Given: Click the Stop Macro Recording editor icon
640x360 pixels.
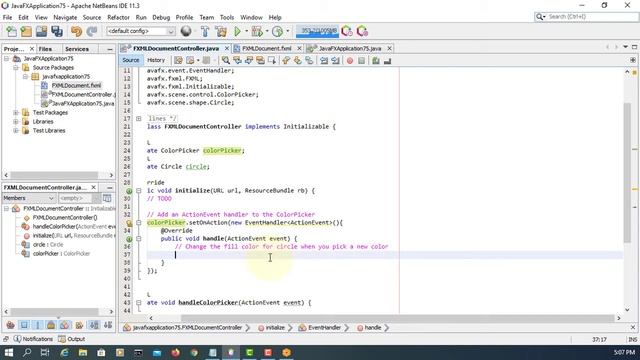Looking at the screenshot, I should [361, 60].
